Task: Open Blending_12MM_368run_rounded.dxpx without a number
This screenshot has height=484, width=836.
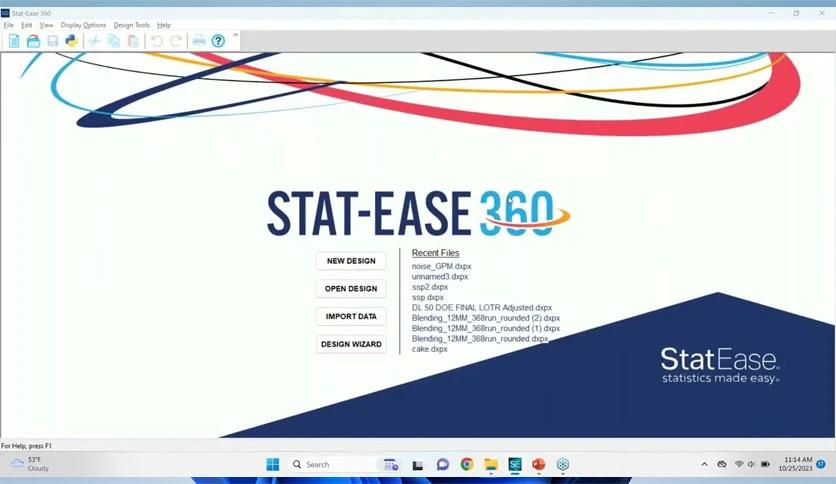Action: pos(480,338)
